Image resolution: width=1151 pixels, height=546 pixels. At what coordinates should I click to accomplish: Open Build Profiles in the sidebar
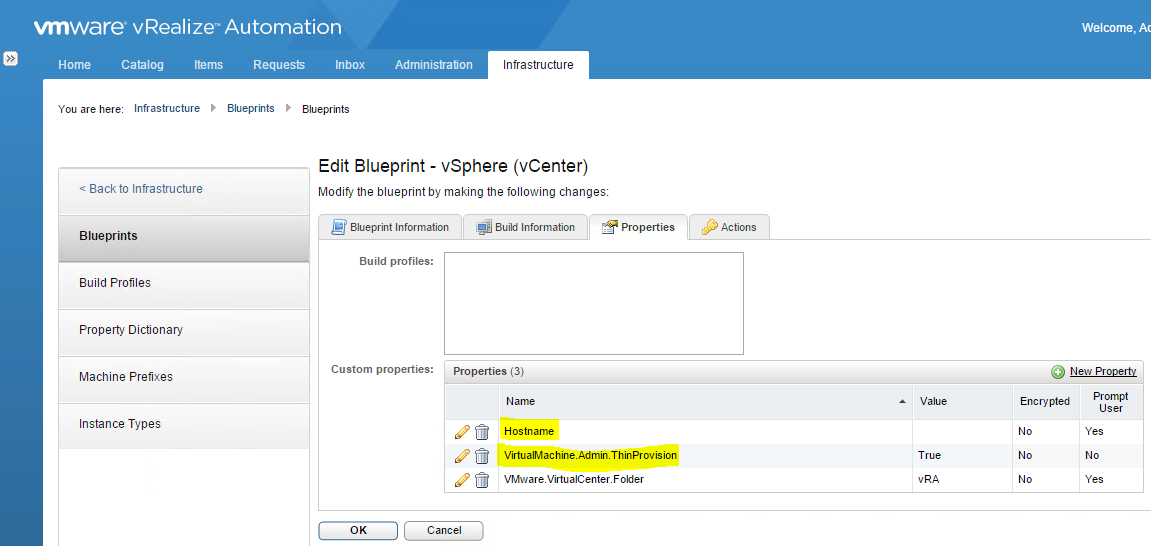click(x=184, y=283)
